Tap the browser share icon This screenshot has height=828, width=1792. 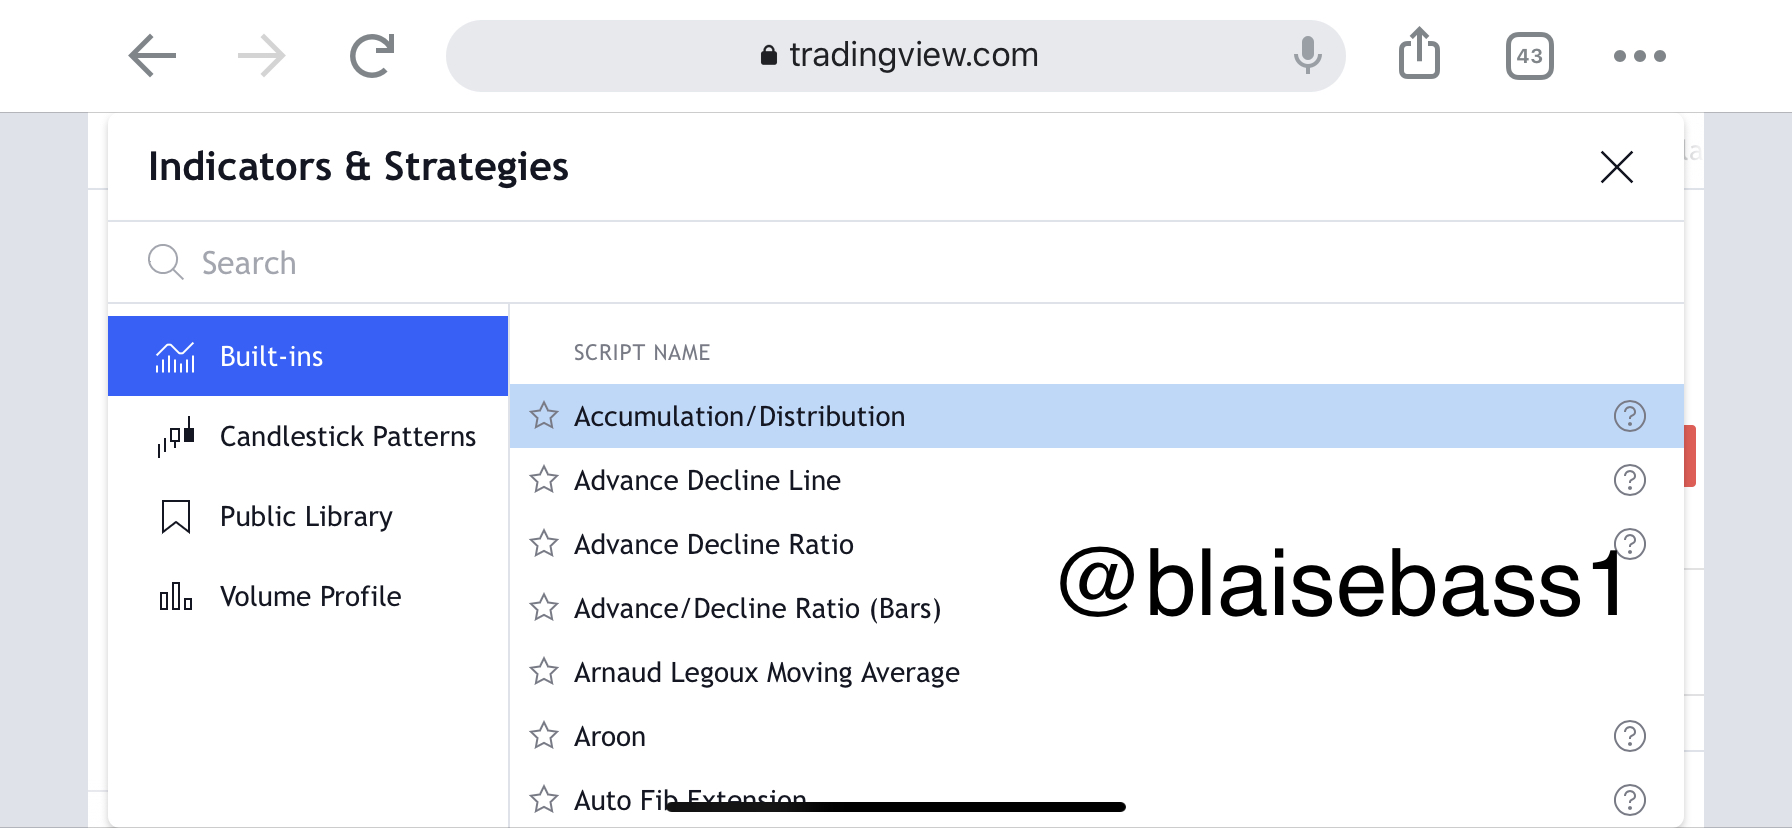point(1419,54)
